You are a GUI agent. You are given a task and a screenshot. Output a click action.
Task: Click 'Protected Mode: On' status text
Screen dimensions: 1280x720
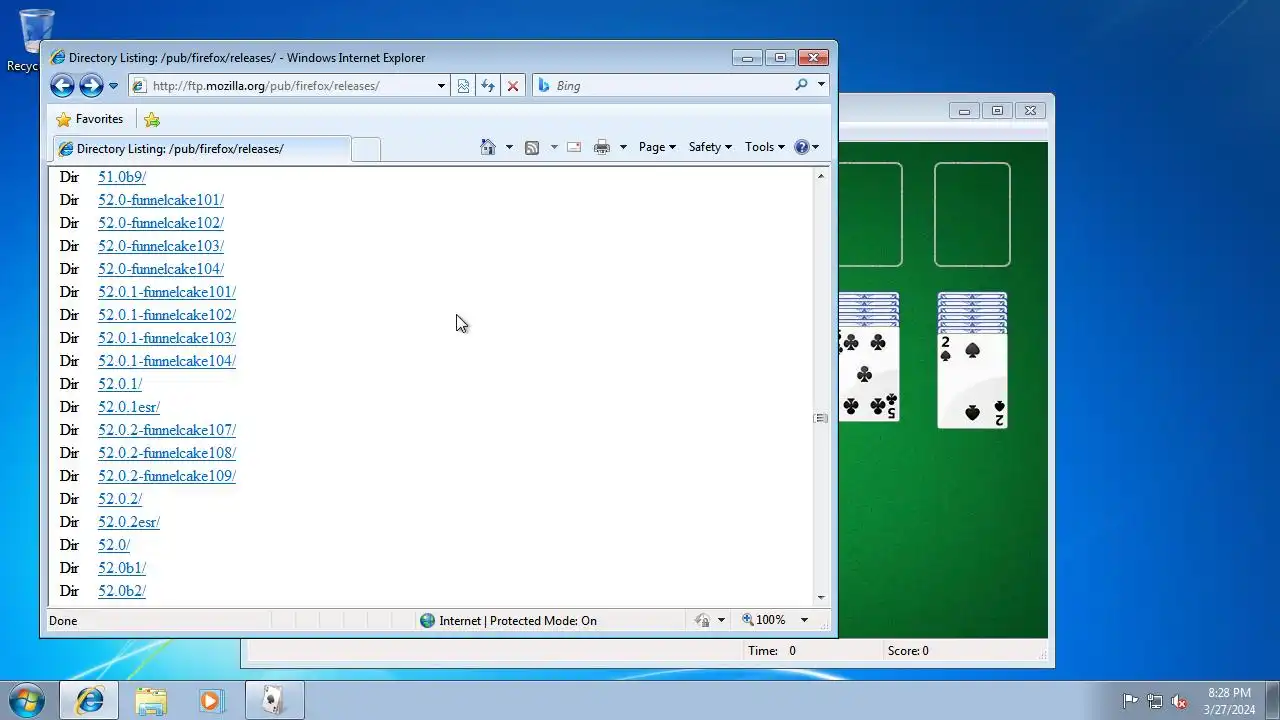coord(543,621)
